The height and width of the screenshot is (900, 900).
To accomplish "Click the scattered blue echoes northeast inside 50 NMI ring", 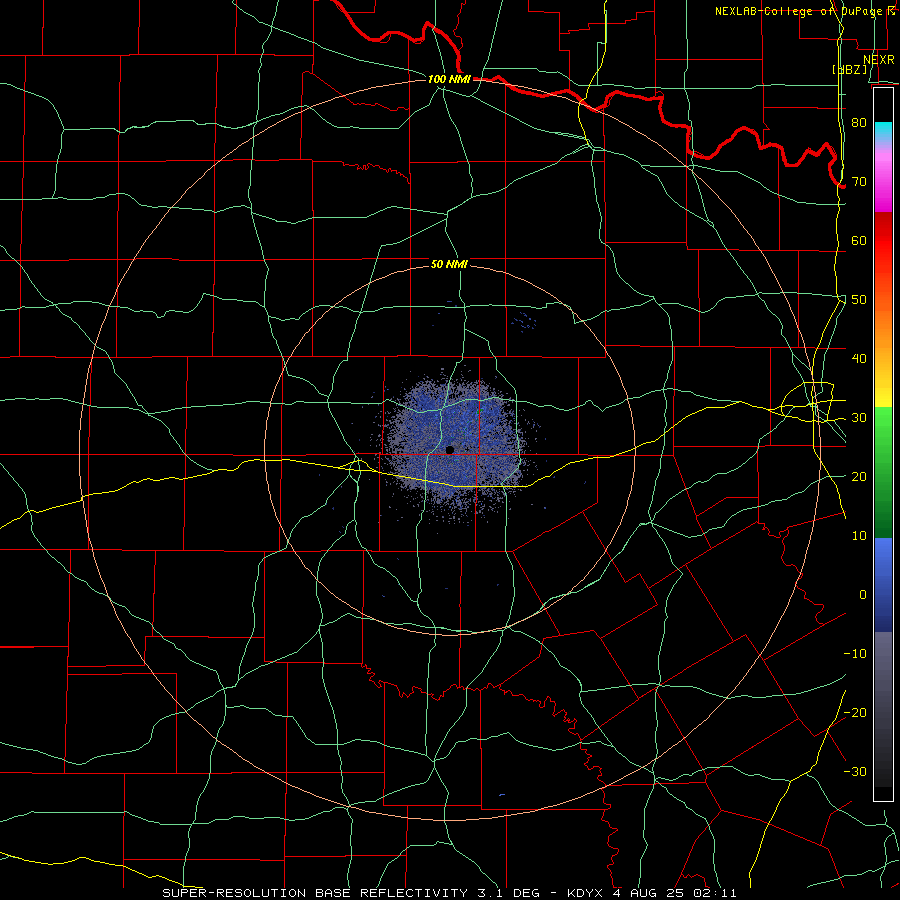I will point(525,322).
